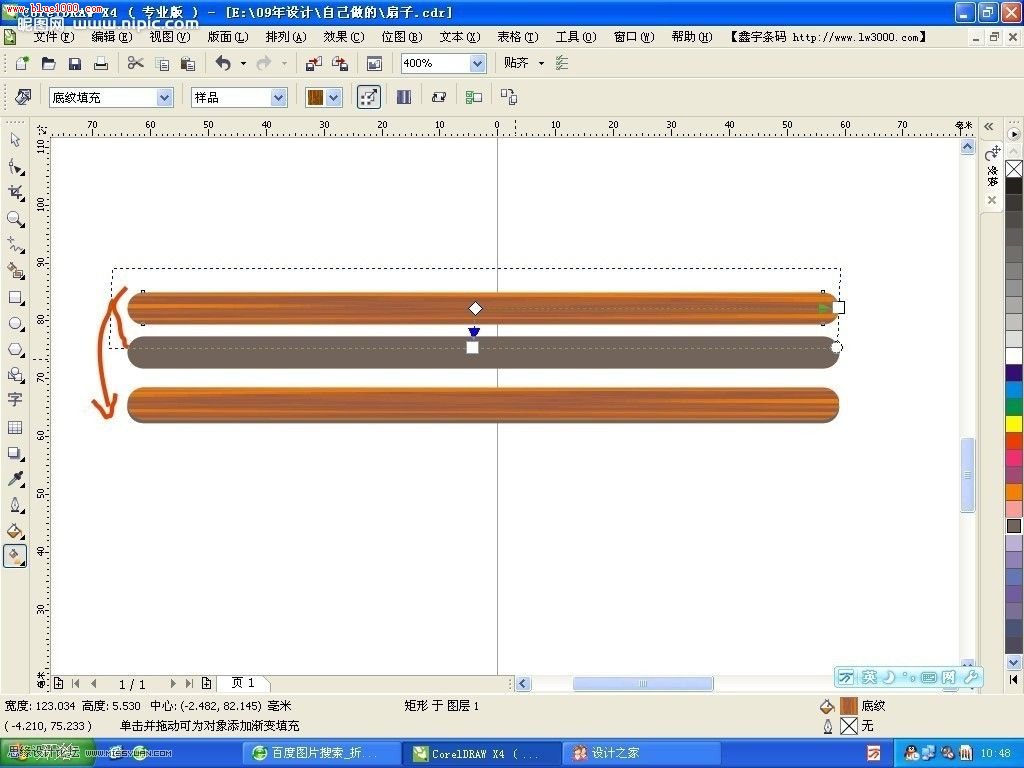
Task: Open CorelDRAW X4 from the taskbar
Action: click(x=480, y=752)
